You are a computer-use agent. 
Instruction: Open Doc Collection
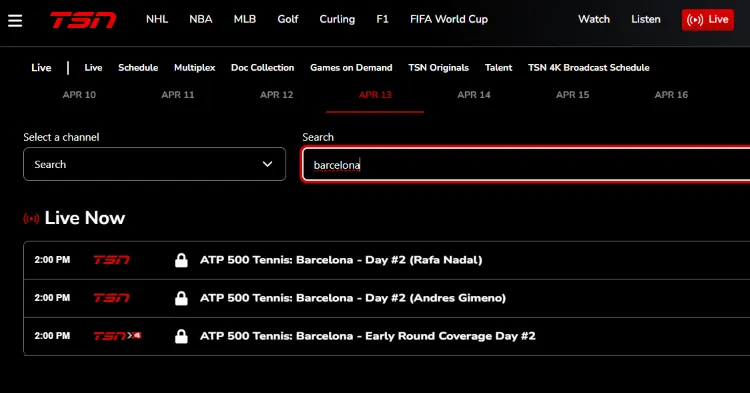coord(263,68)
